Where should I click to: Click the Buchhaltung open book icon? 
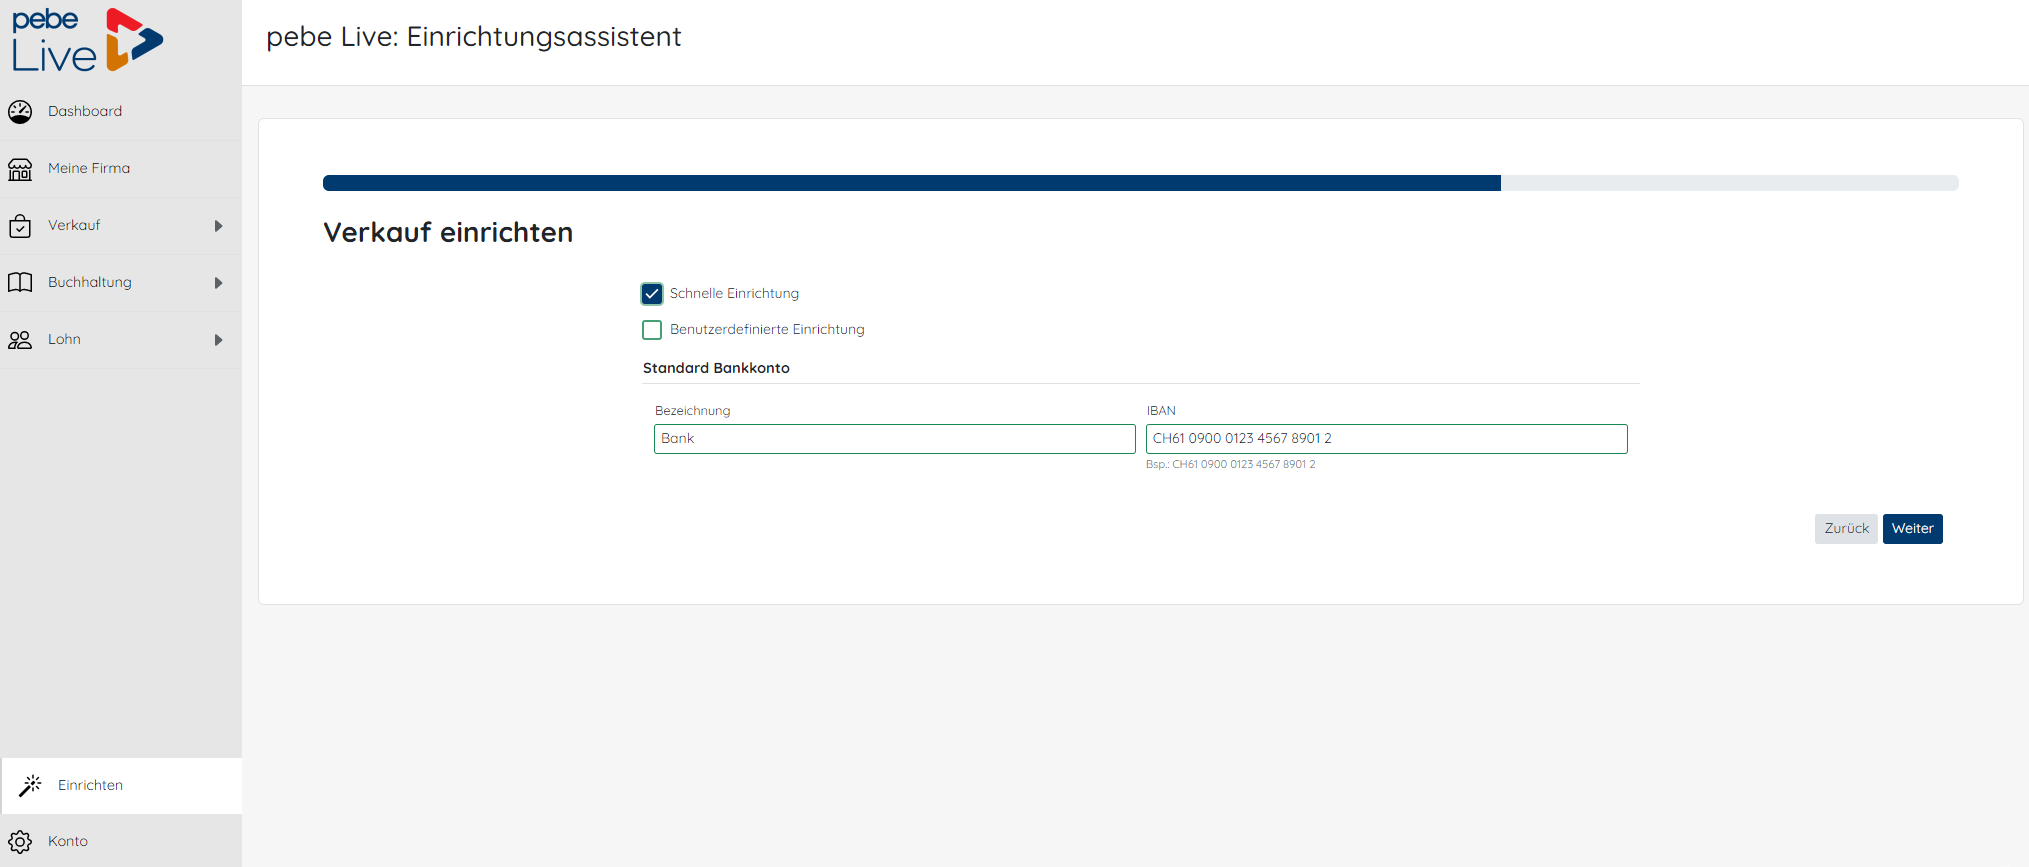(20, 283)
